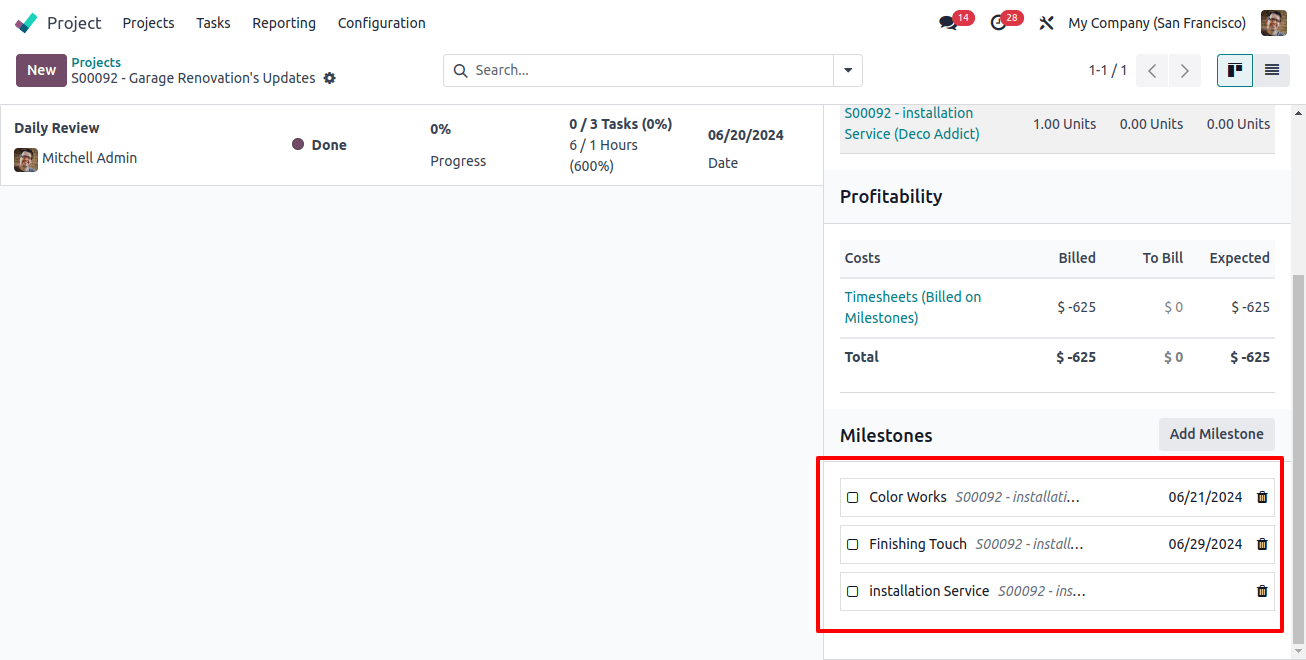Click the 0% Progress value
This screenshot has width=1306, height=660.
point(441,129)
